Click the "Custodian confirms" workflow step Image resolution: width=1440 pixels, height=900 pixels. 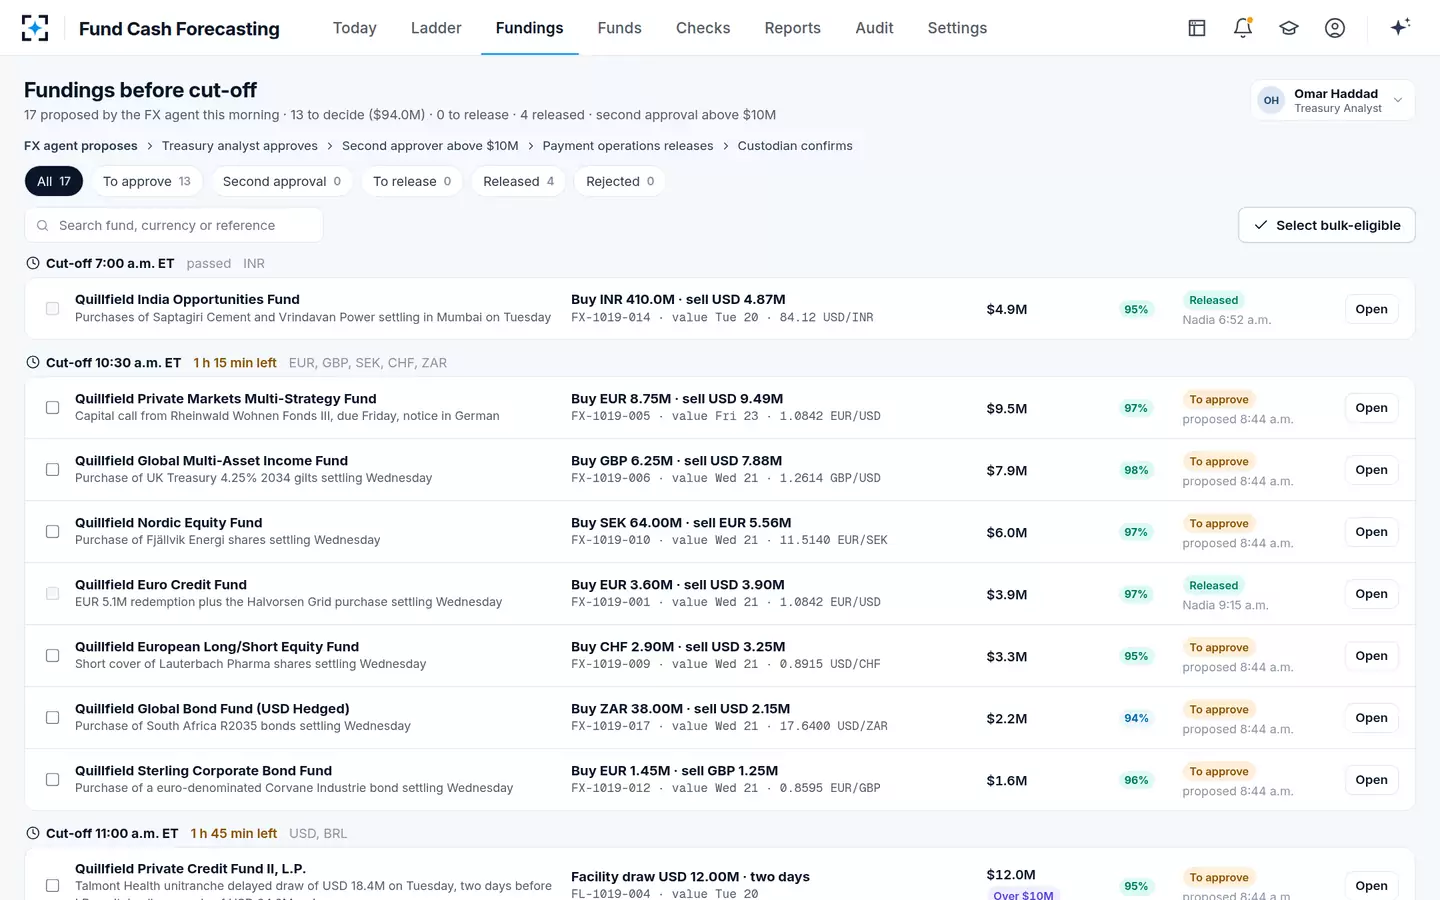795,146
